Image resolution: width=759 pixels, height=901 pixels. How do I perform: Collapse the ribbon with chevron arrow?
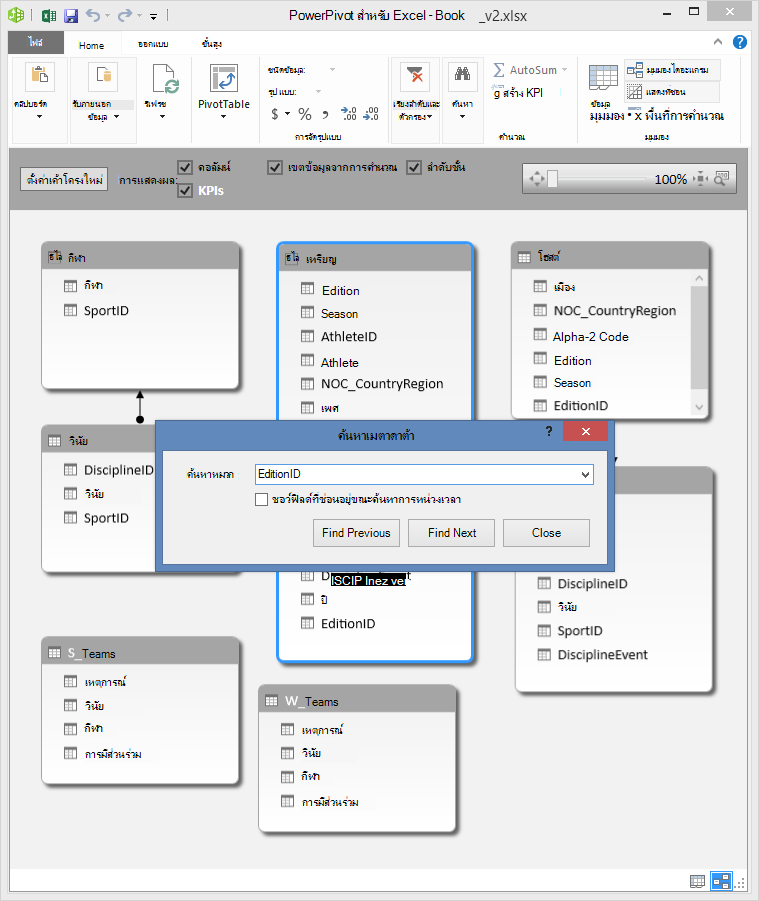(718, 41)
